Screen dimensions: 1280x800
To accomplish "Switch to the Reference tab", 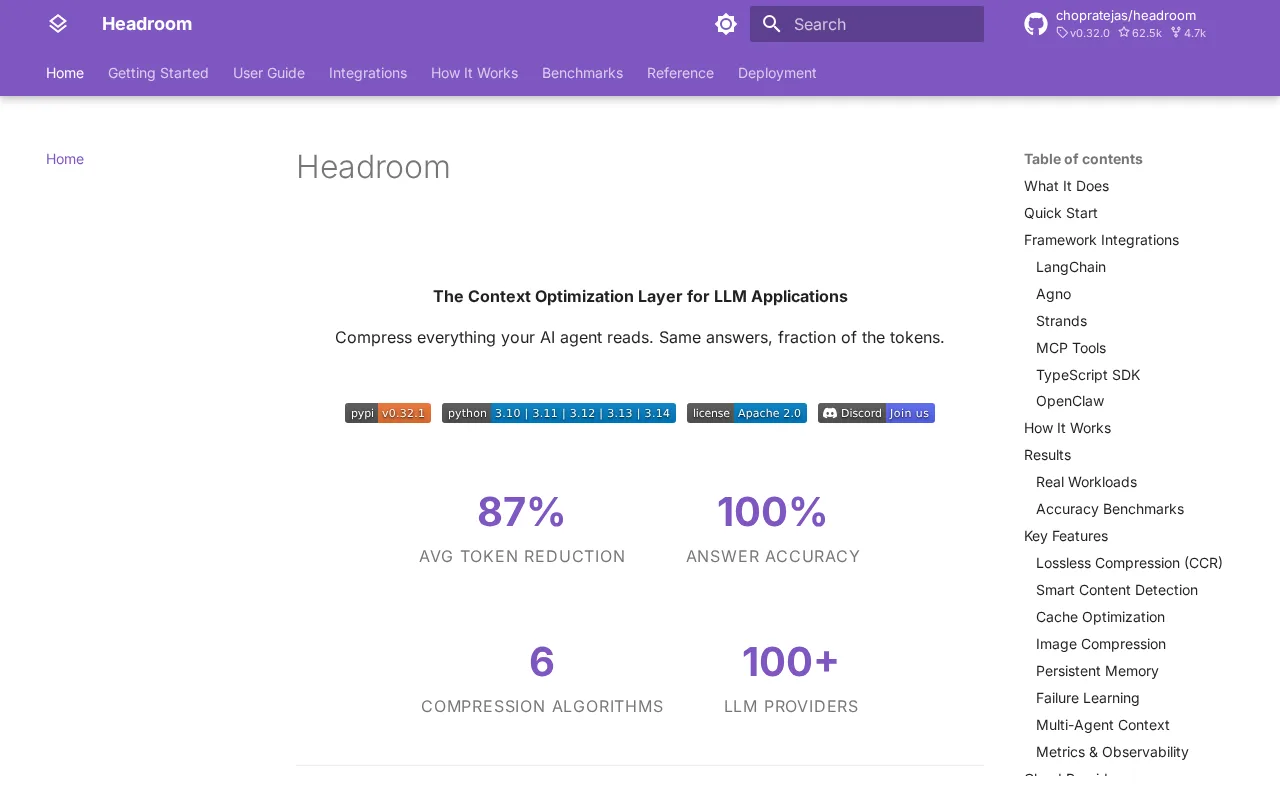I will [x=680, y=73].
